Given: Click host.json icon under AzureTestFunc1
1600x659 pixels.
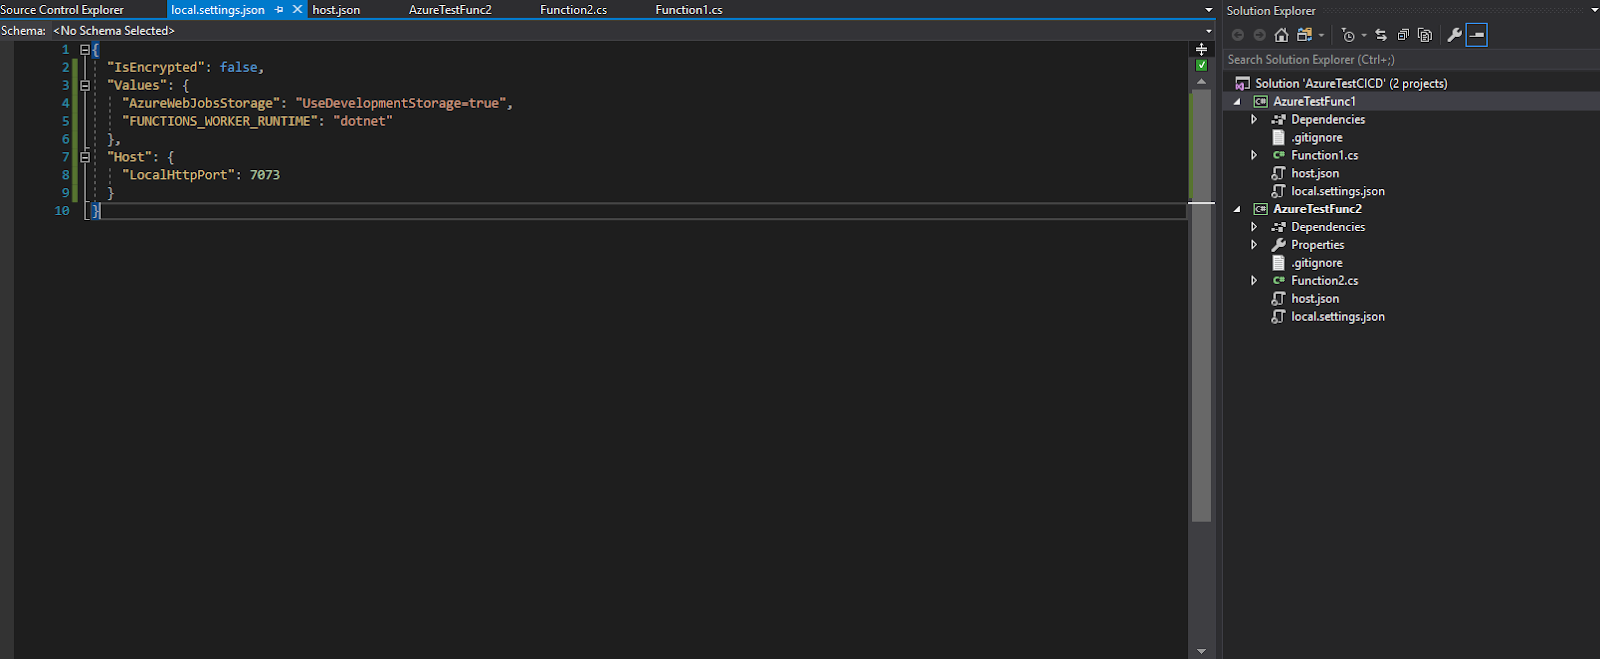Looking at the screenshot, I should click(1278, 173).
